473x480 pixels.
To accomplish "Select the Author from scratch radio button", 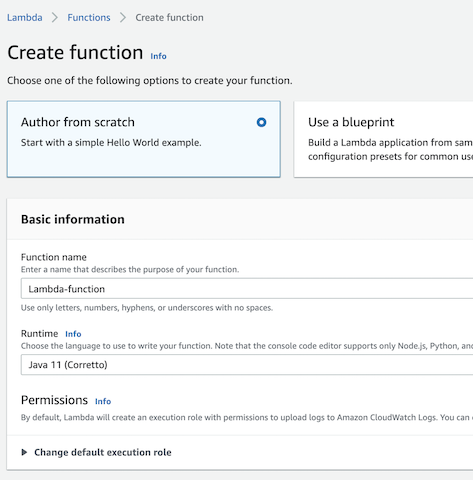I will (x=261, y=122).
